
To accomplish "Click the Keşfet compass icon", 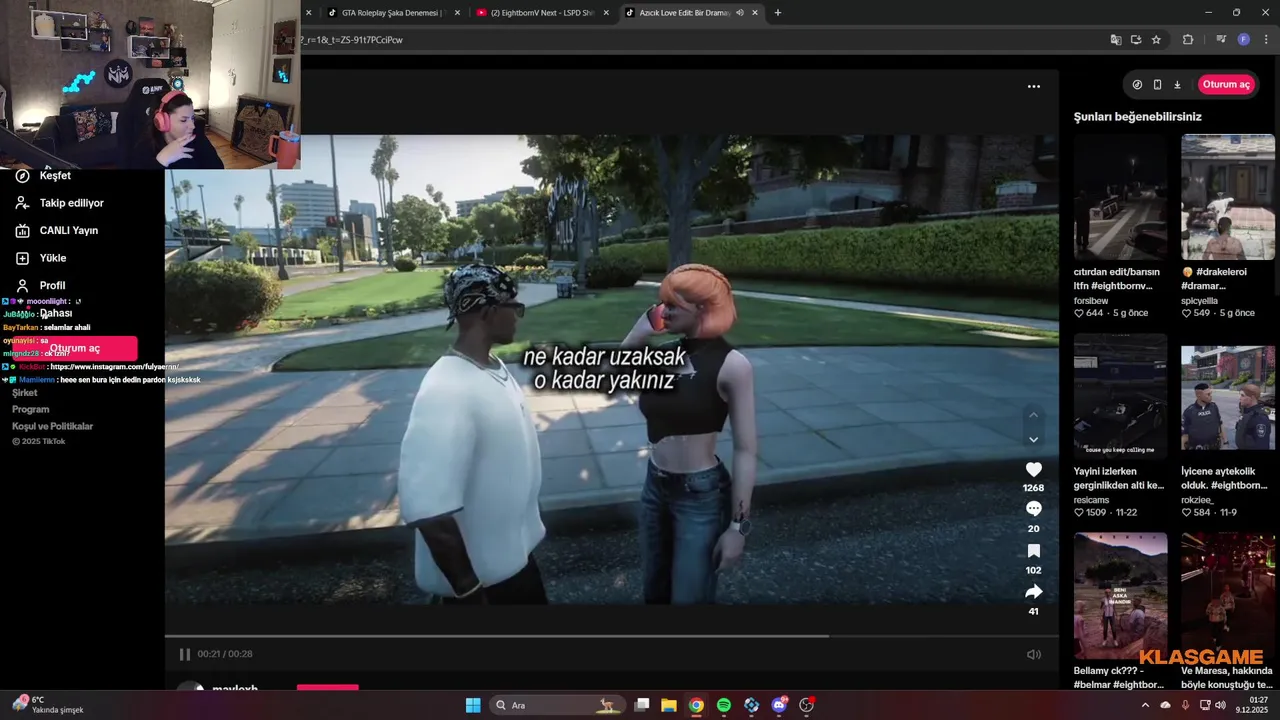I will (x=22, y=176).
